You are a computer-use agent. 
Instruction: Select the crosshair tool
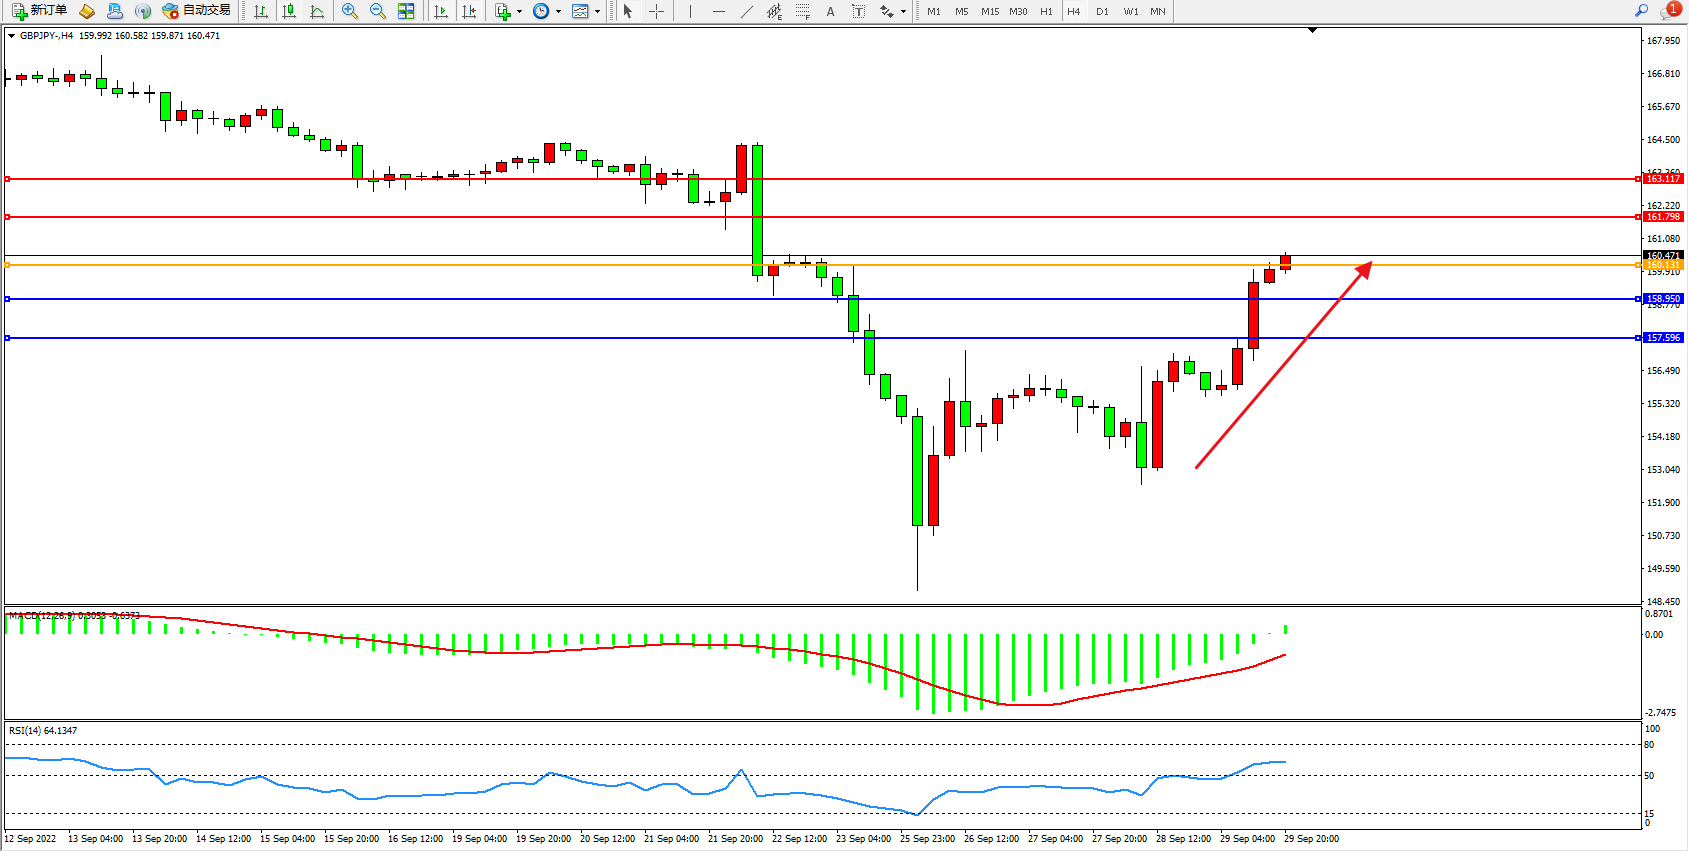[657, 11]
